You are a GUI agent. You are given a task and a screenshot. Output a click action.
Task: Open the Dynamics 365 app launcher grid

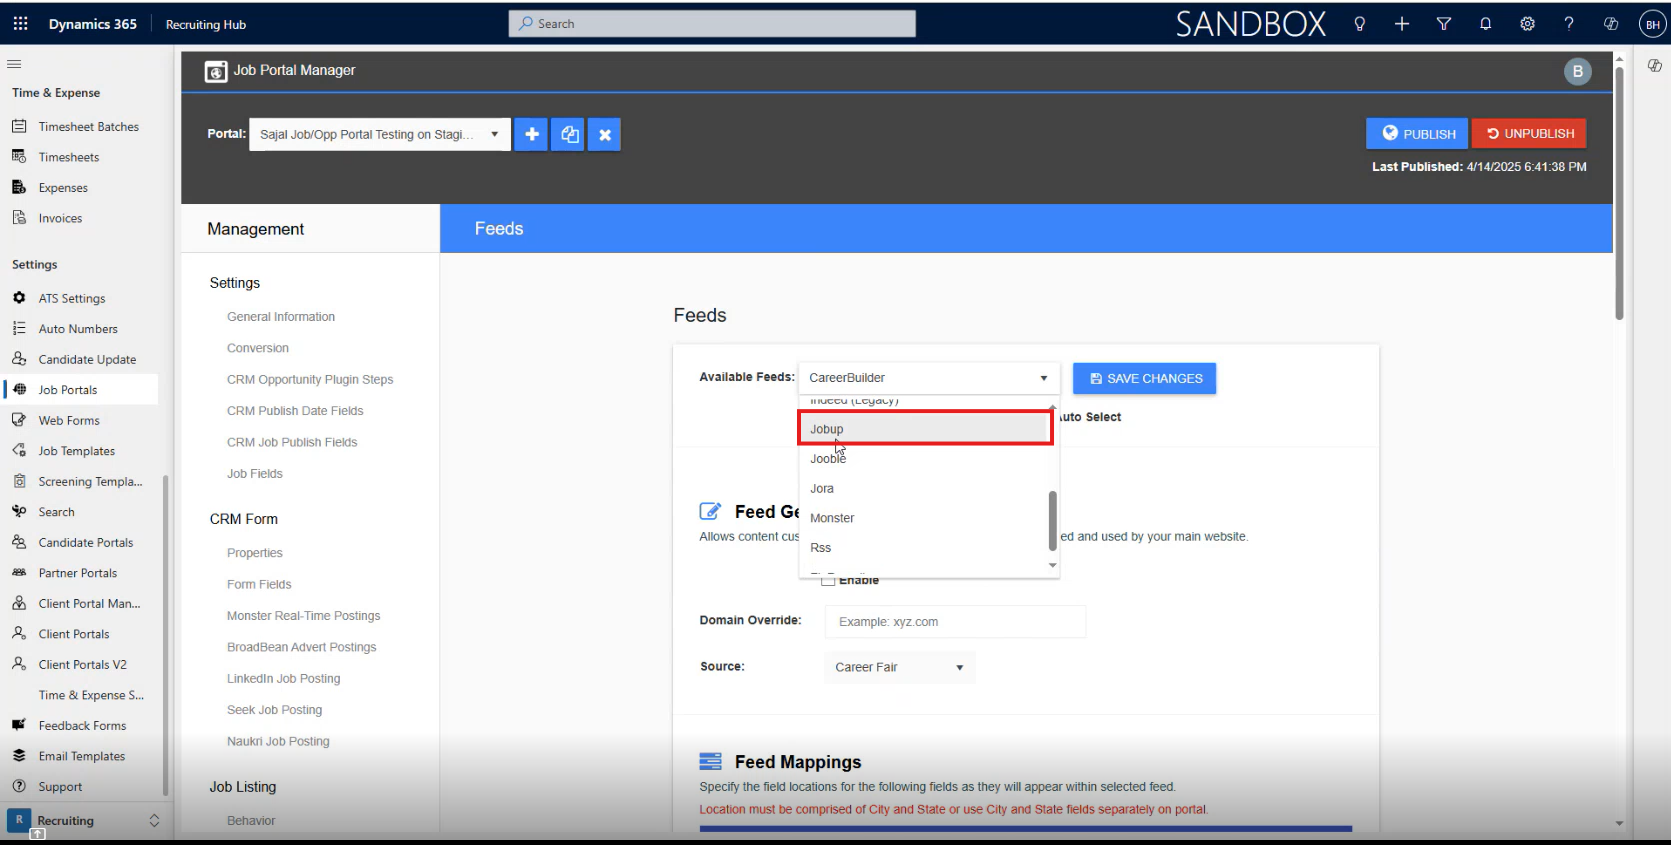click(20, 24)
